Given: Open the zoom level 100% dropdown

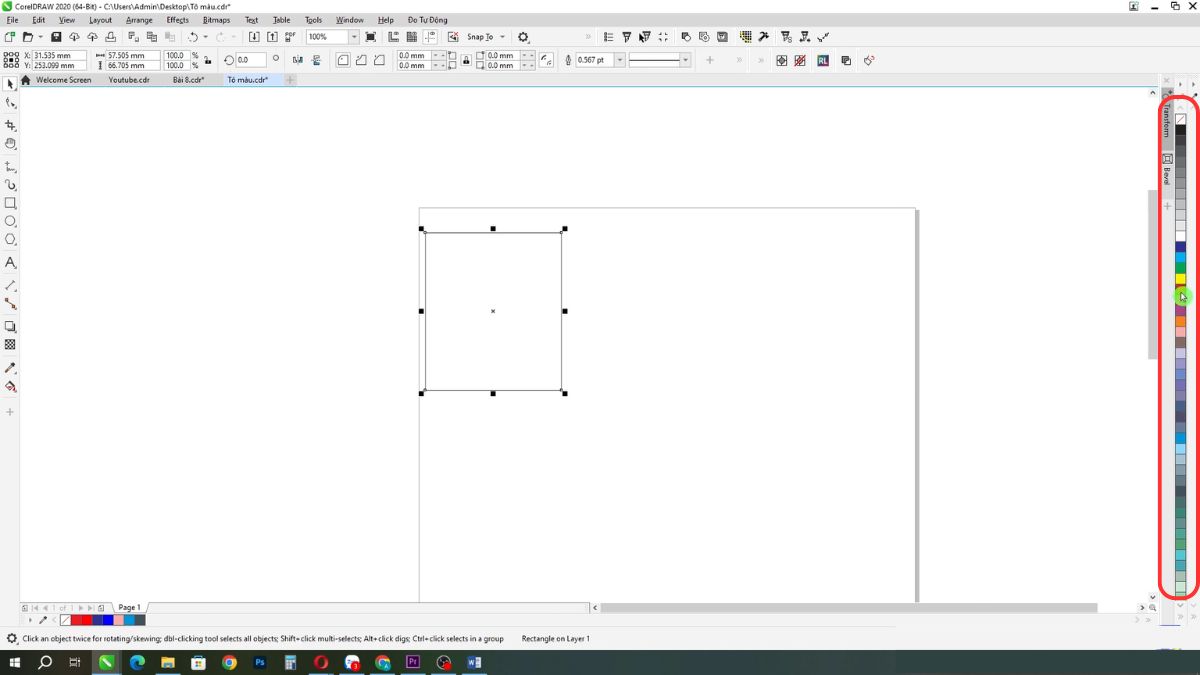Looking at the screenshot, I should pos(354,37).
